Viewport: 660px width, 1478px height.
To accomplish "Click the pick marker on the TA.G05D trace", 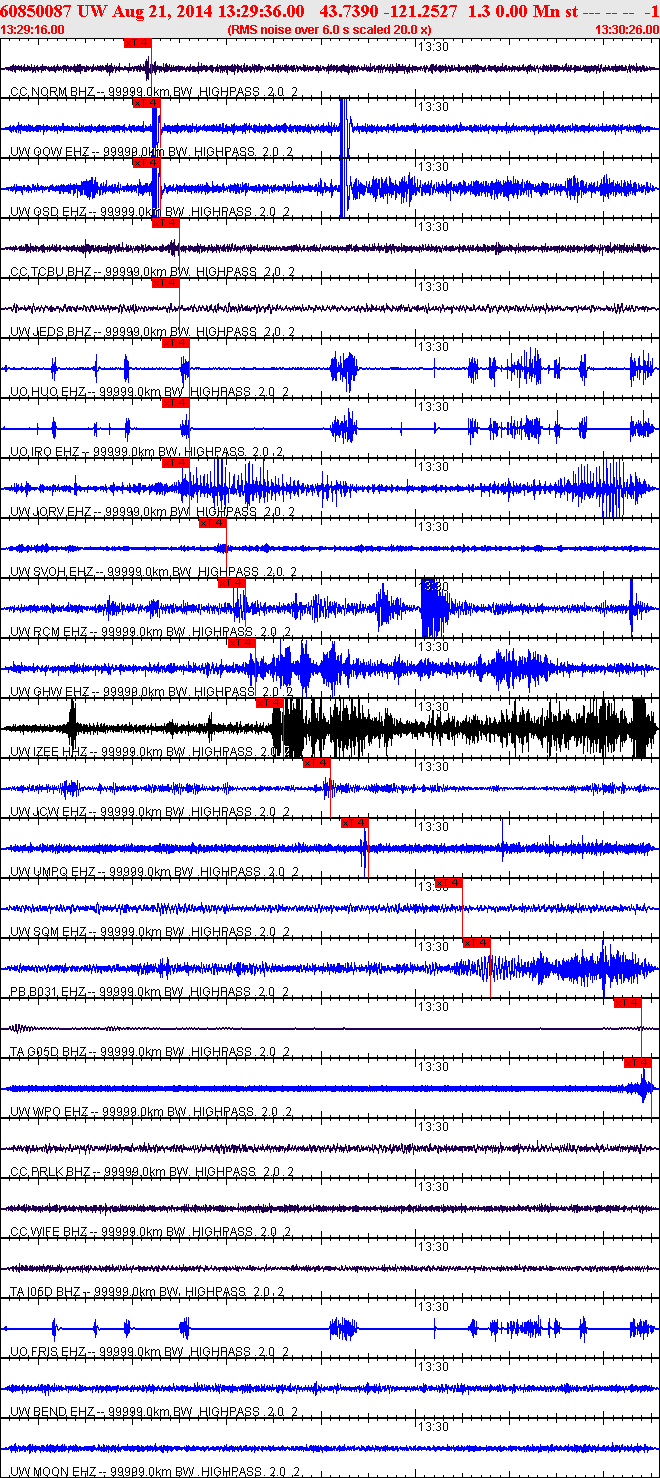I will (x=628, y=1003).
